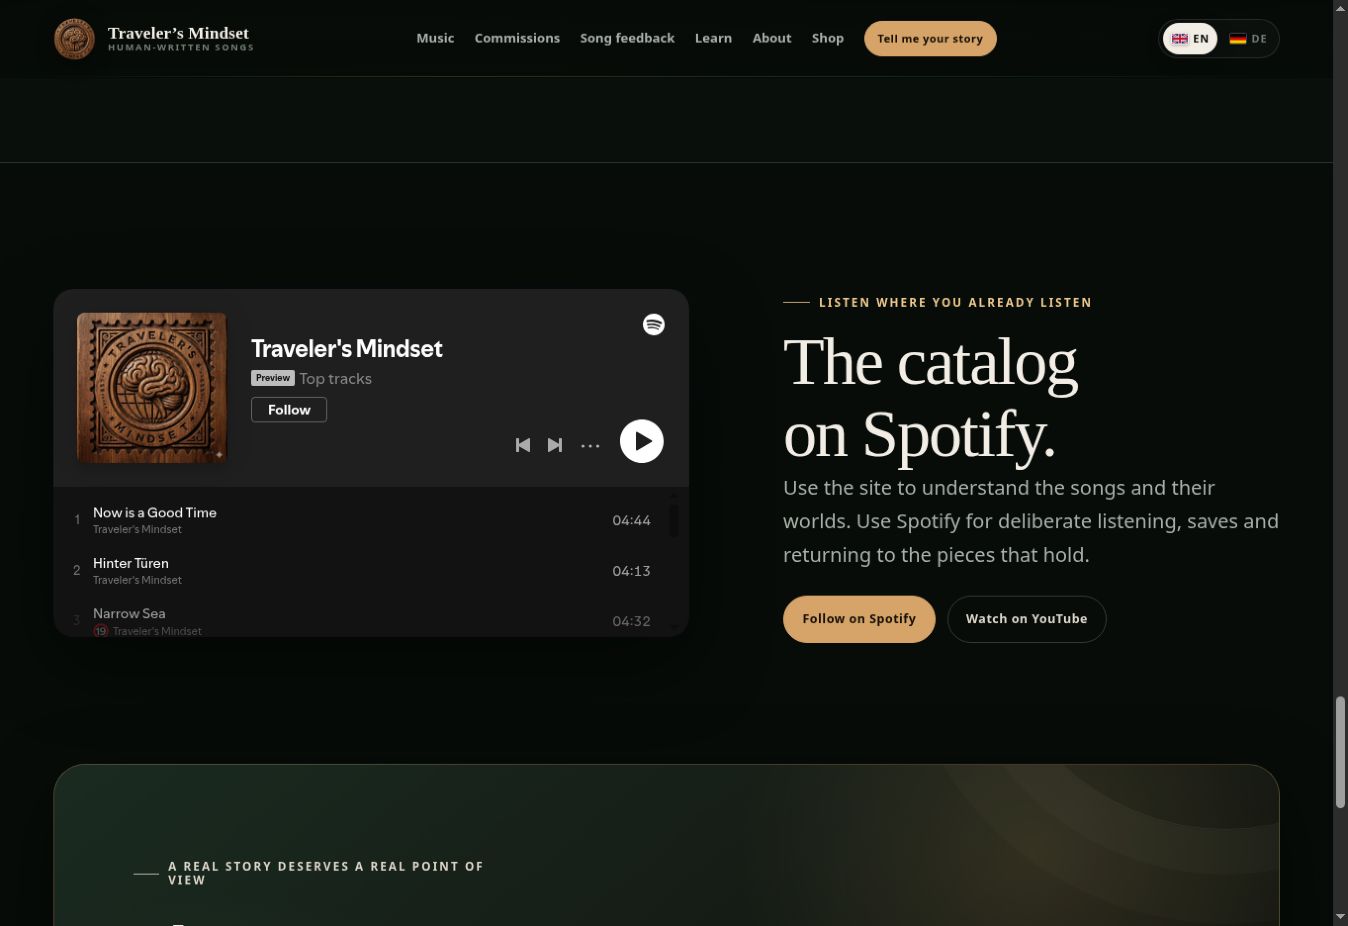Click artist name under Hinter Türen
Screen dimensions: 1348x926
point(137,580)
